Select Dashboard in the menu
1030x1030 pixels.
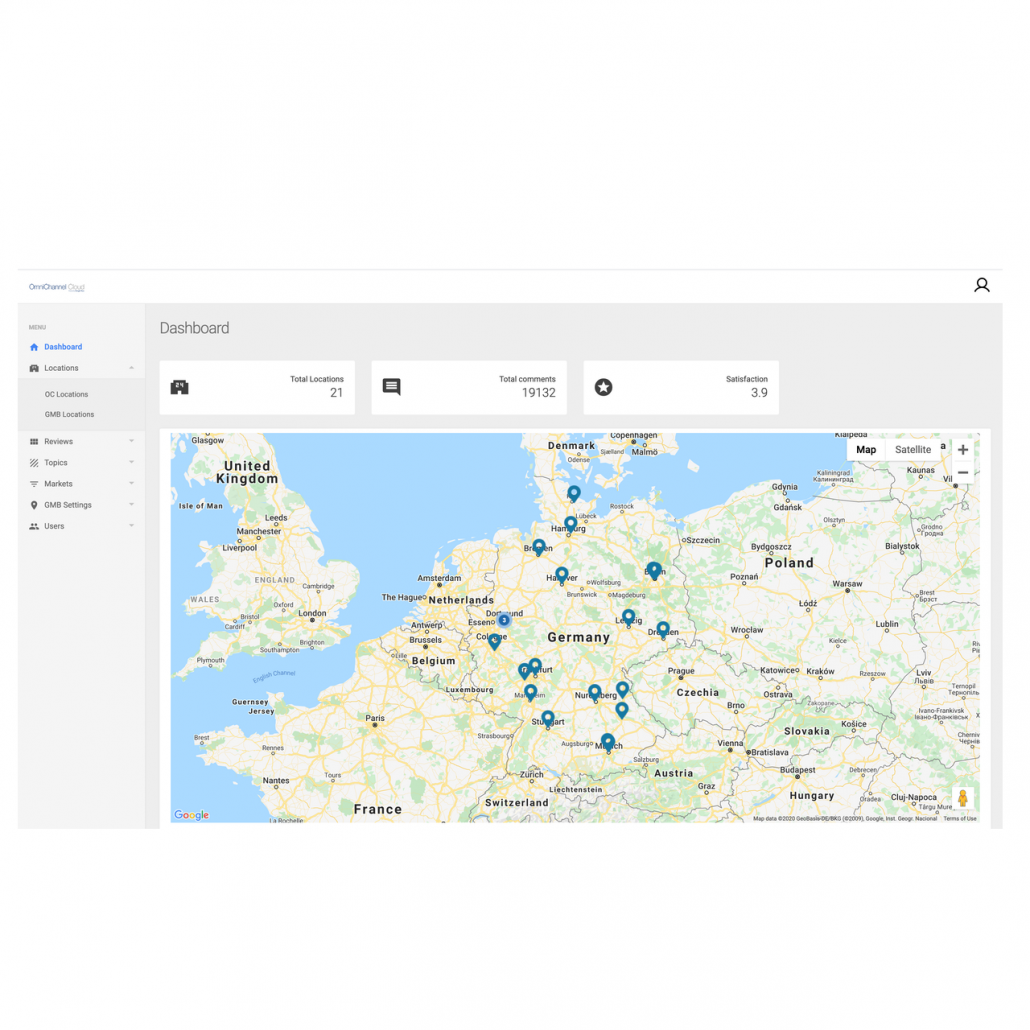[x=63, y=347]
